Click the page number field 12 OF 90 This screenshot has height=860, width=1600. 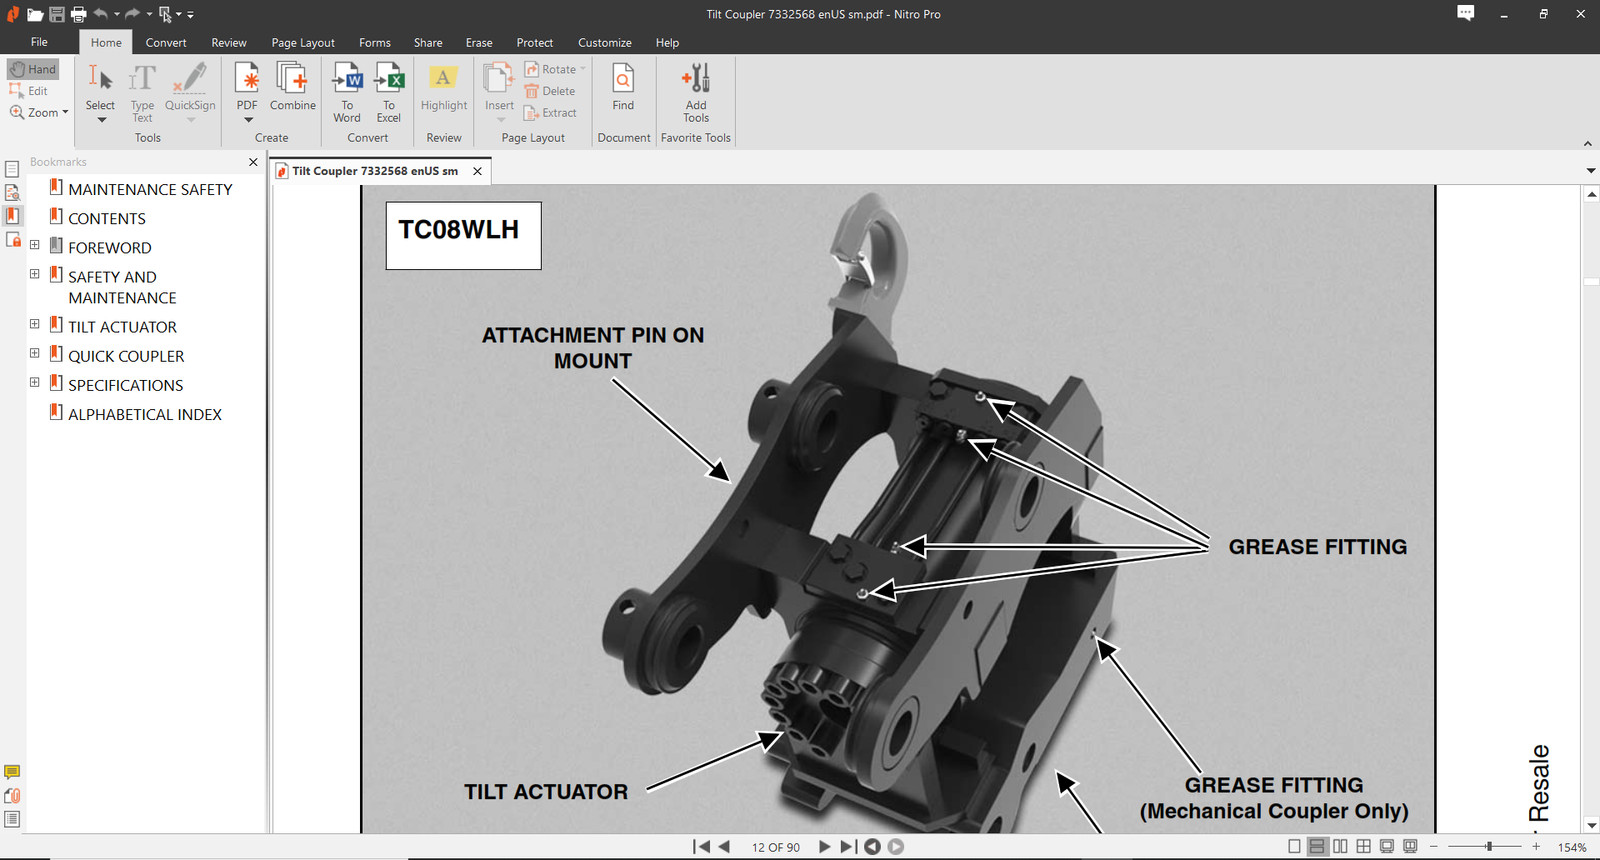[x=776, y=847]
